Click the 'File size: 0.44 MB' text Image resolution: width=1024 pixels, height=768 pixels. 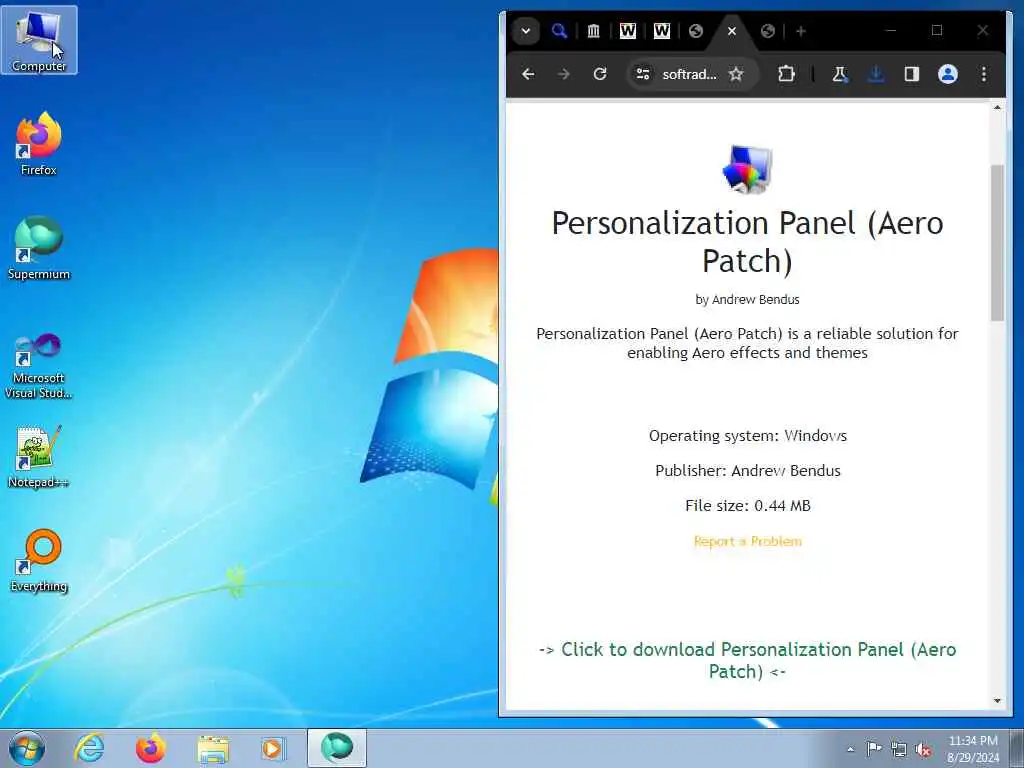(x=748, y=505)
